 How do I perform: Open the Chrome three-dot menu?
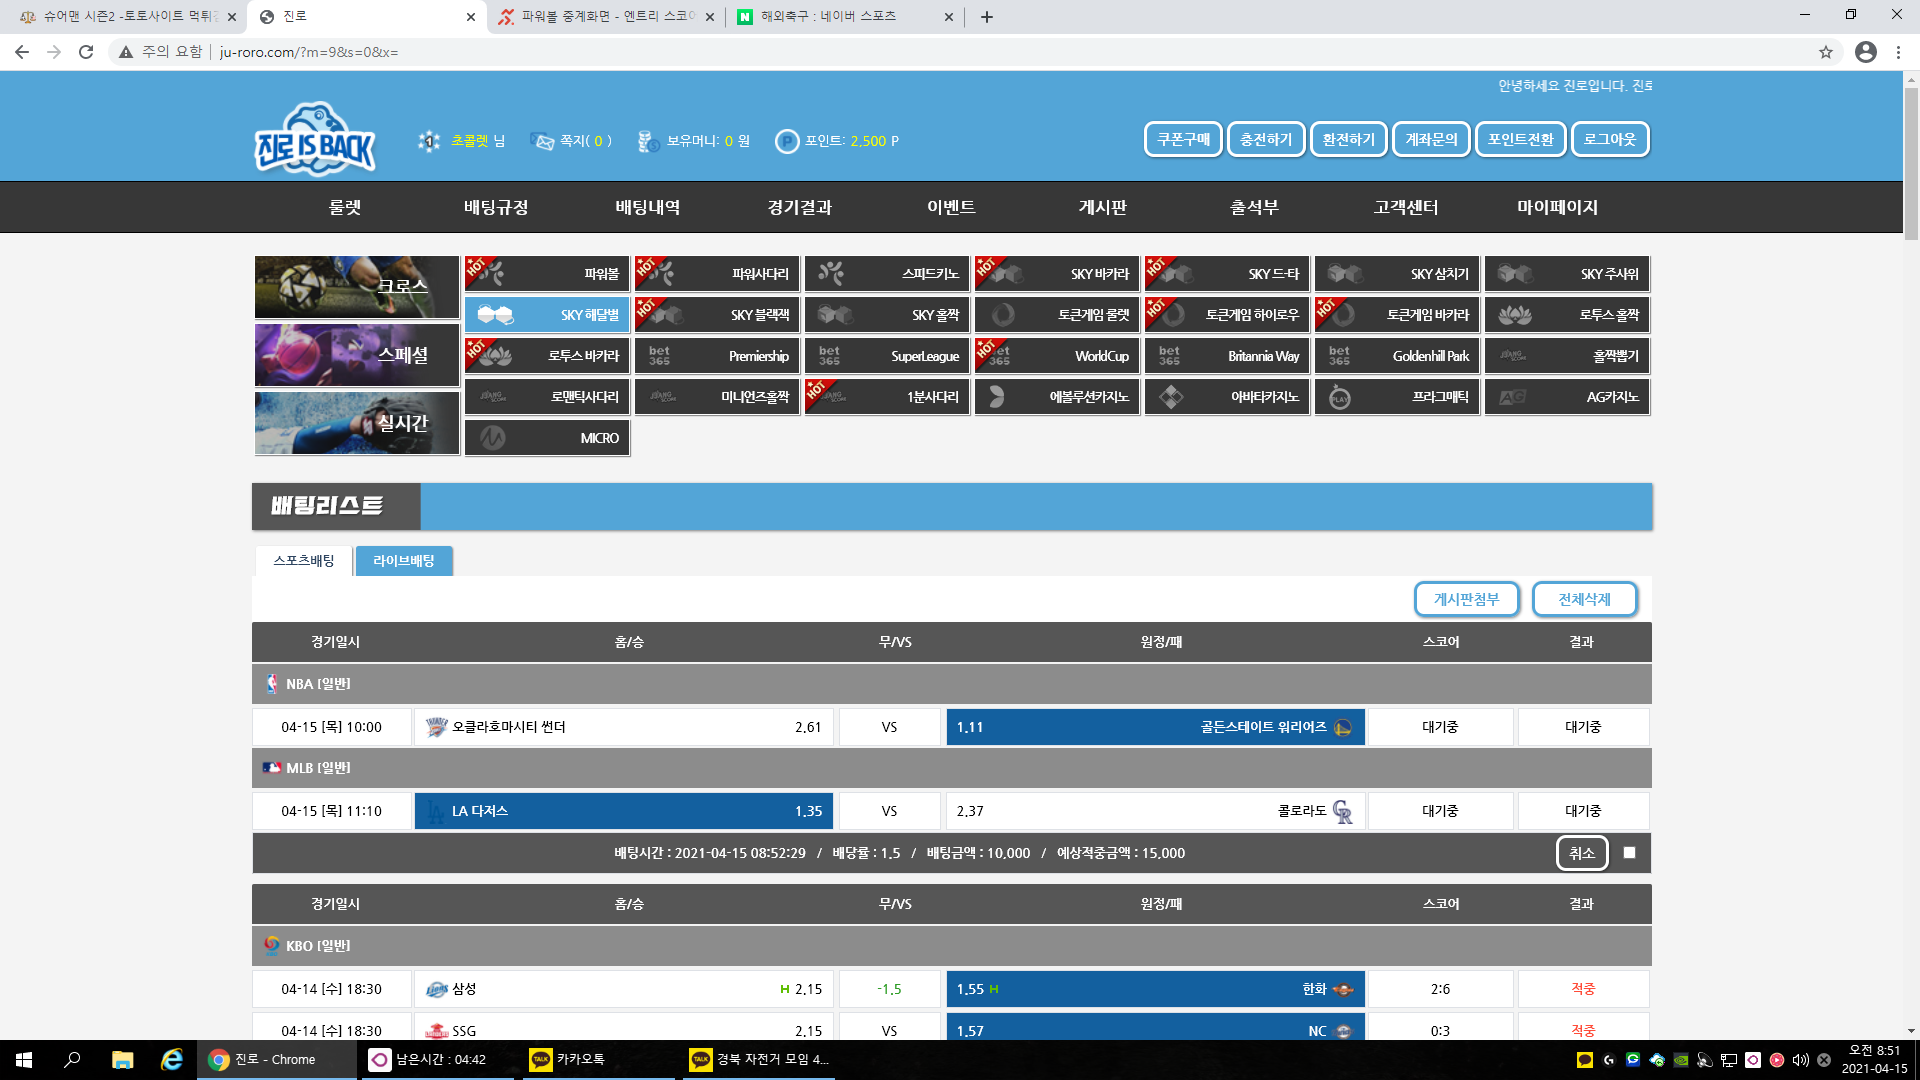[x=1898, y=52]
